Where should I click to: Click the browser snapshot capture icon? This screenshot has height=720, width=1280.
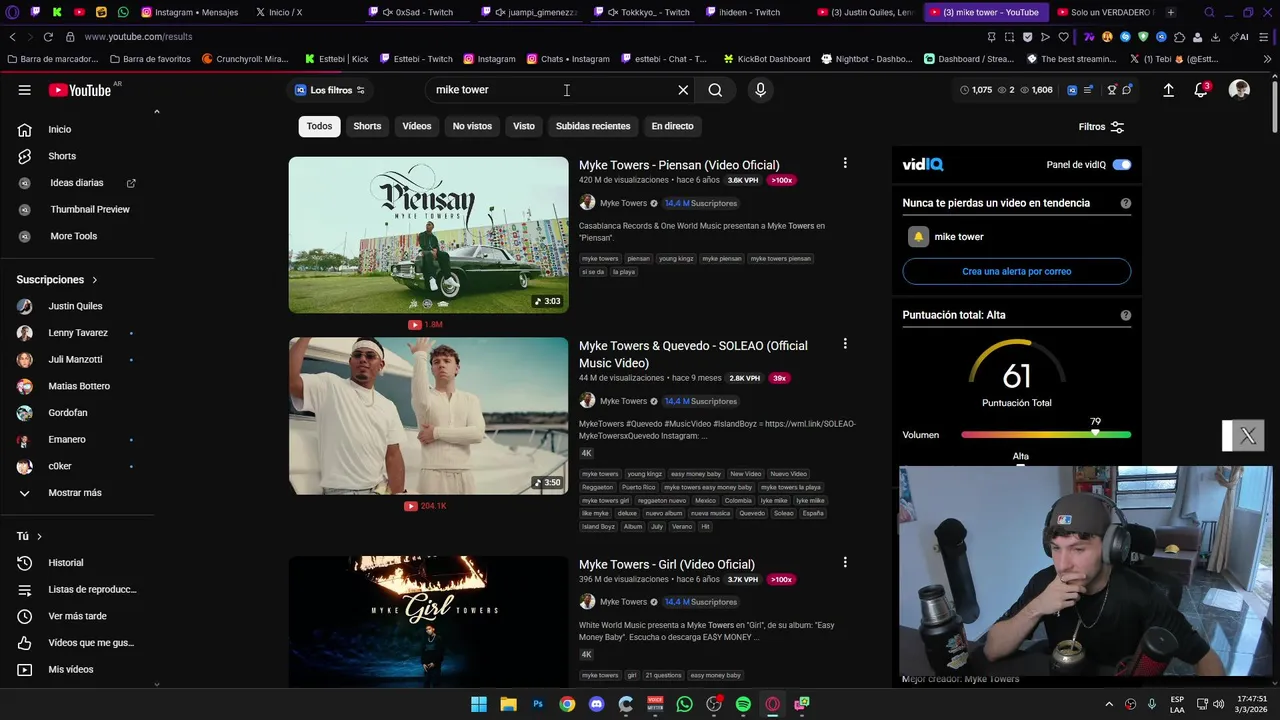coord(1009,37)
